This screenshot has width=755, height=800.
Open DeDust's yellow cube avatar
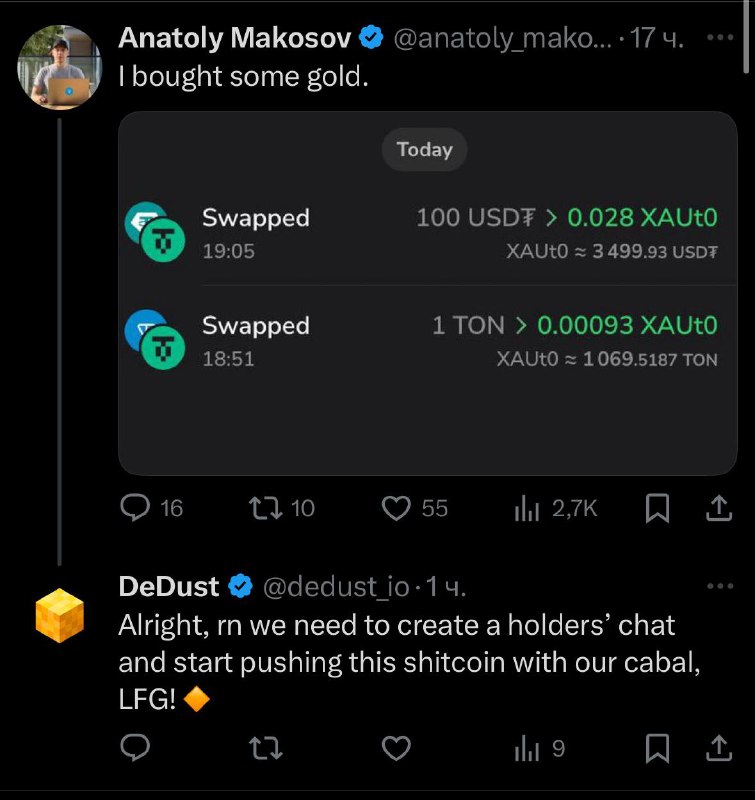60,615
